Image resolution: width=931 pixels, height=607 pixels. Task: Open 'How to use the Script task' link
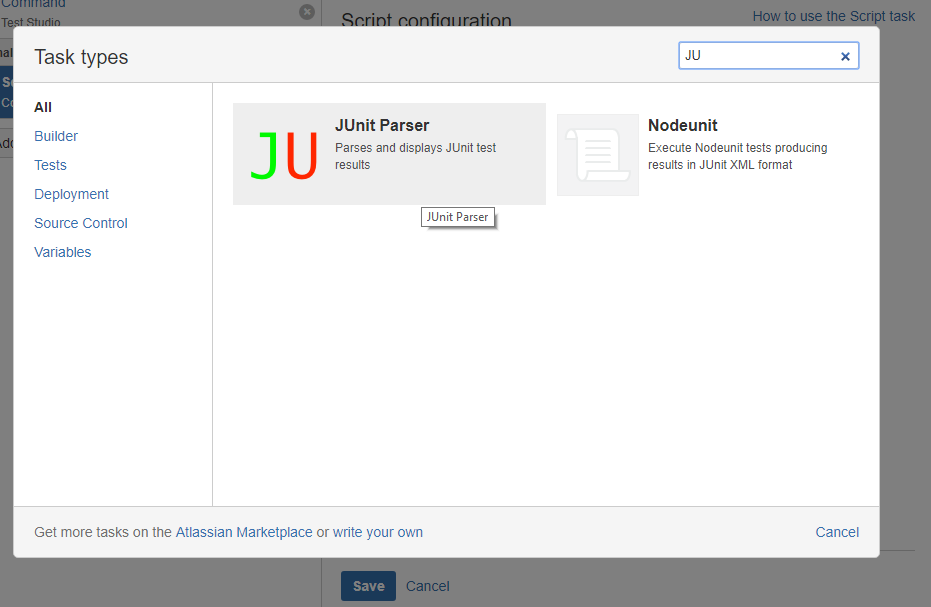click(834, 17)
